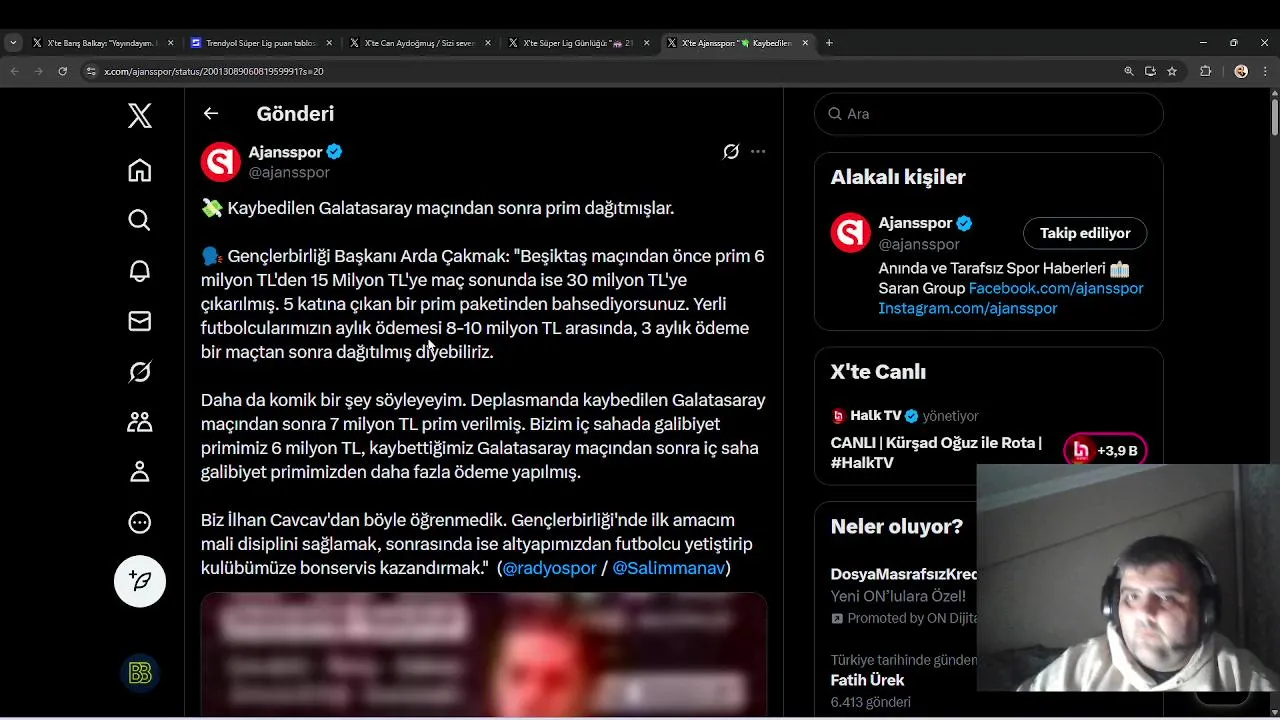1280x720 pixels.
Task: Open Chrome three-dot menu
Action: click(1265, 71)
